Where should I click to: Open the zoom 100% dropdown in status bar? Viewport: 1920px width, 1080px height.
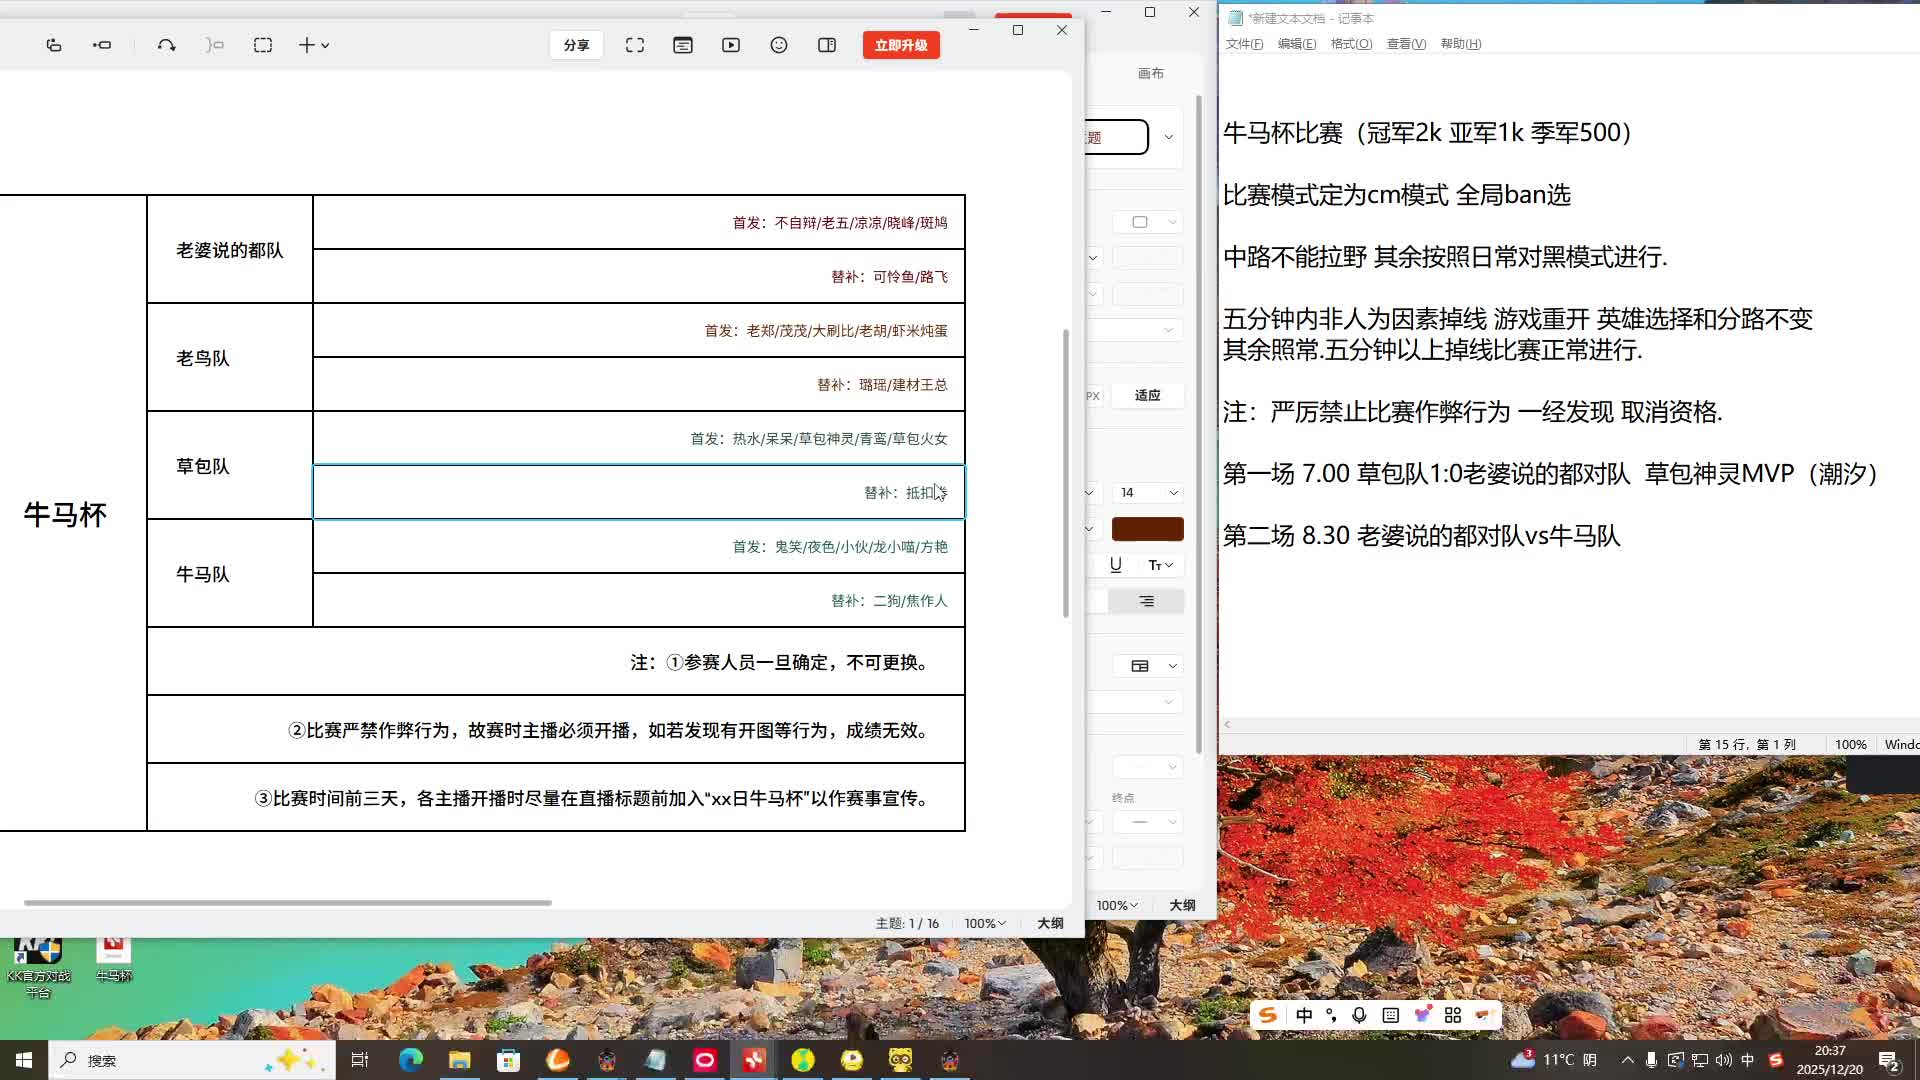tap(984, 923)
